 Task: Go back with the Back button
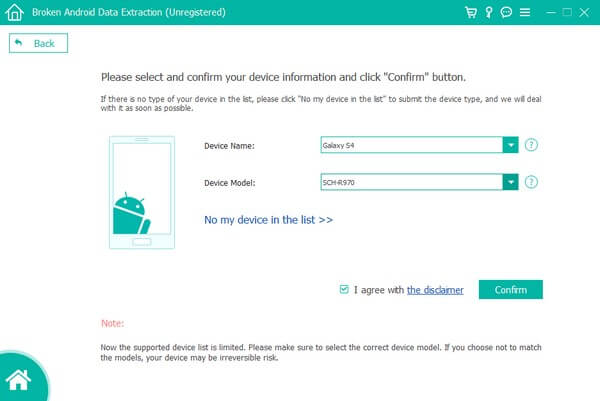(x=38, y=43)
